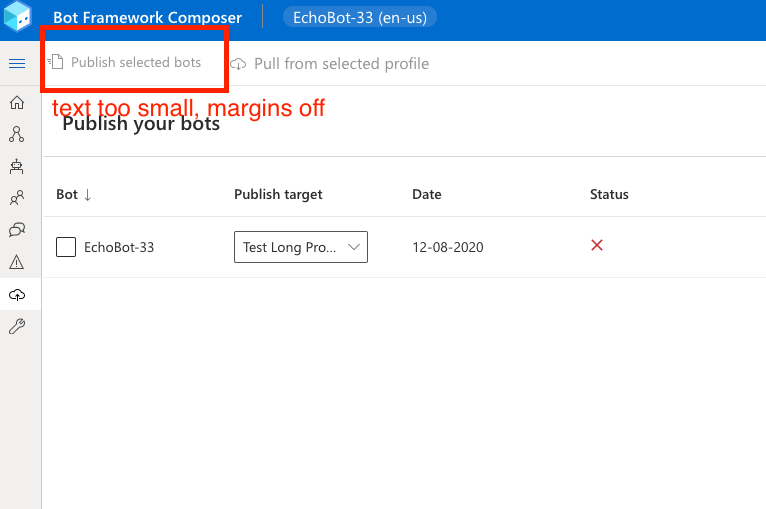Click Pull from selected profile toolbar button
Image resolution: width=766 pixels, height=509 pixels.
pyautogui.click(x=330, y=64)
